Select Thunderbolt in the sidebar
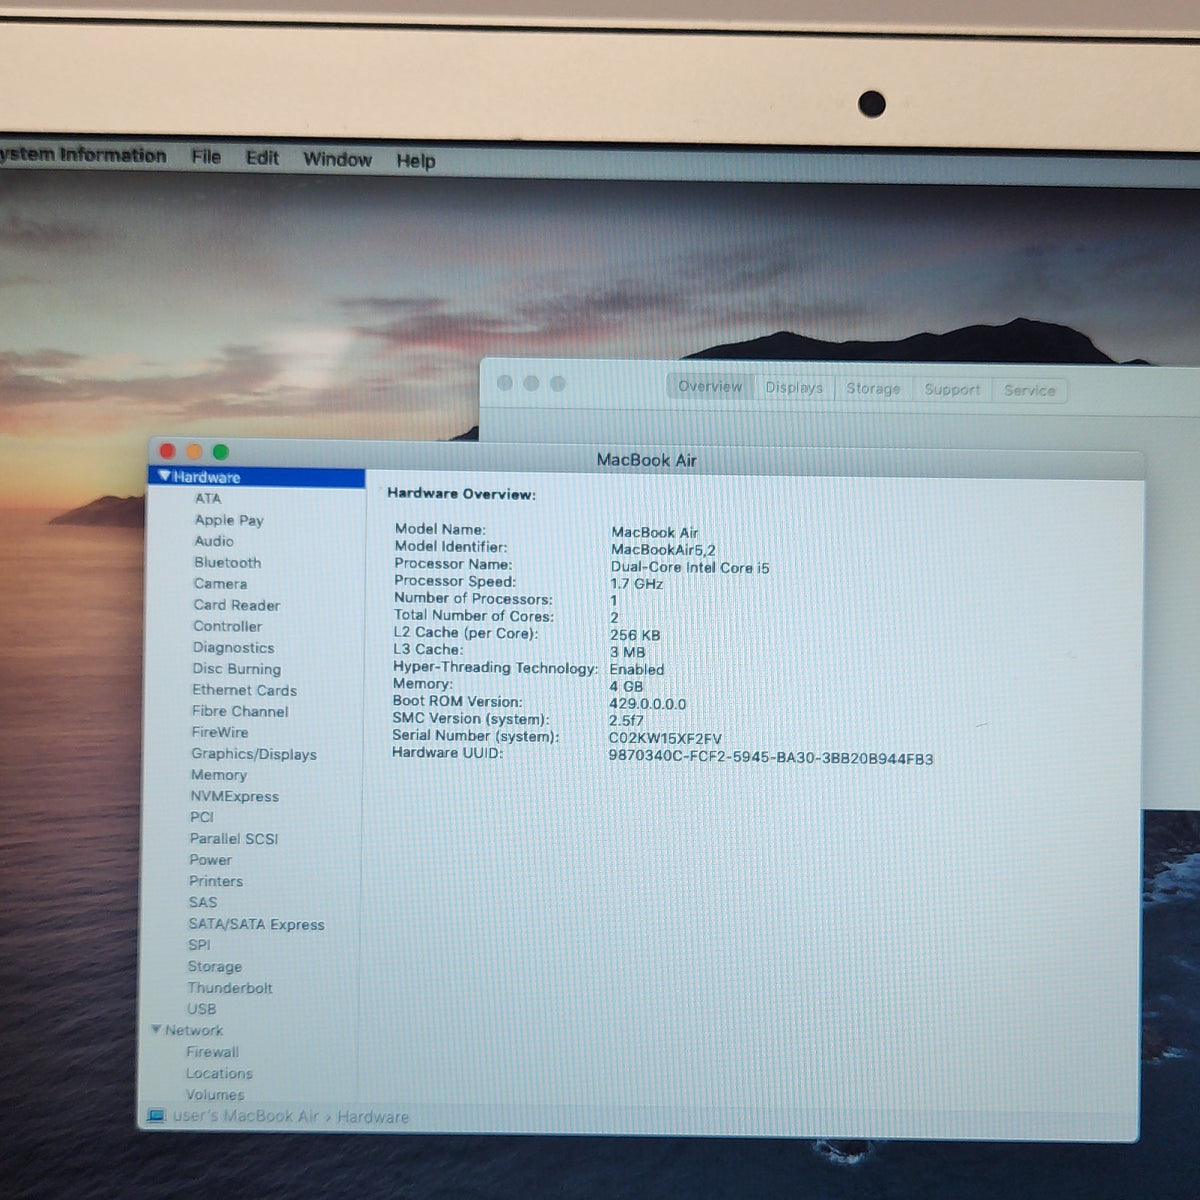The height and width of the screenshot is (1200, 1200). (x=230, y=988)
